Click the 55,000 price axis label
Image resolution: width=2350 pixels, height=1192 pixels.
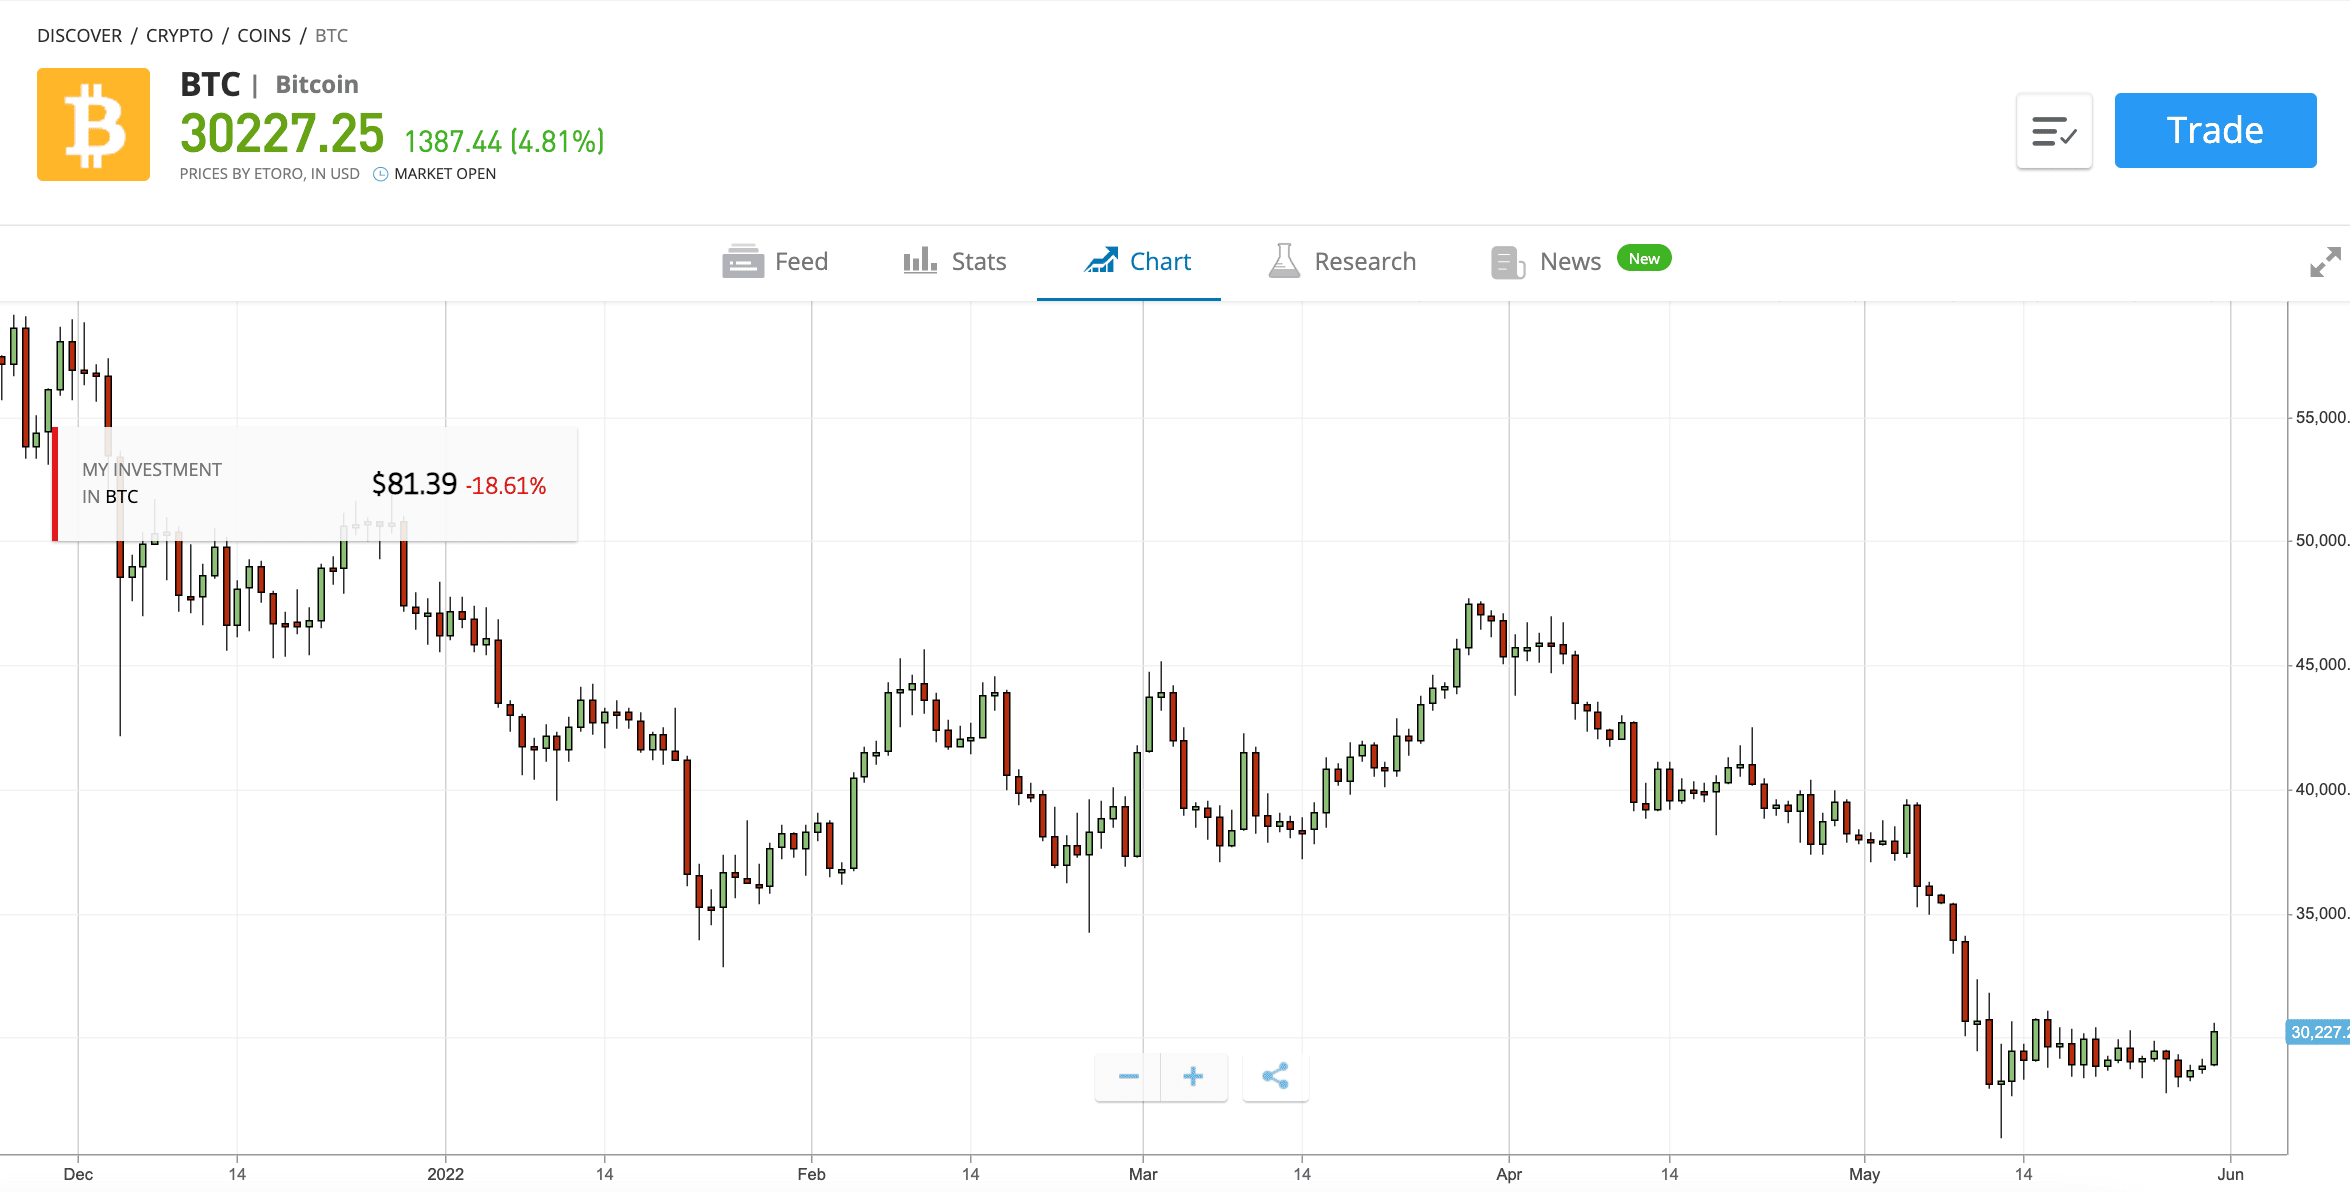[x=2322, y=417]
